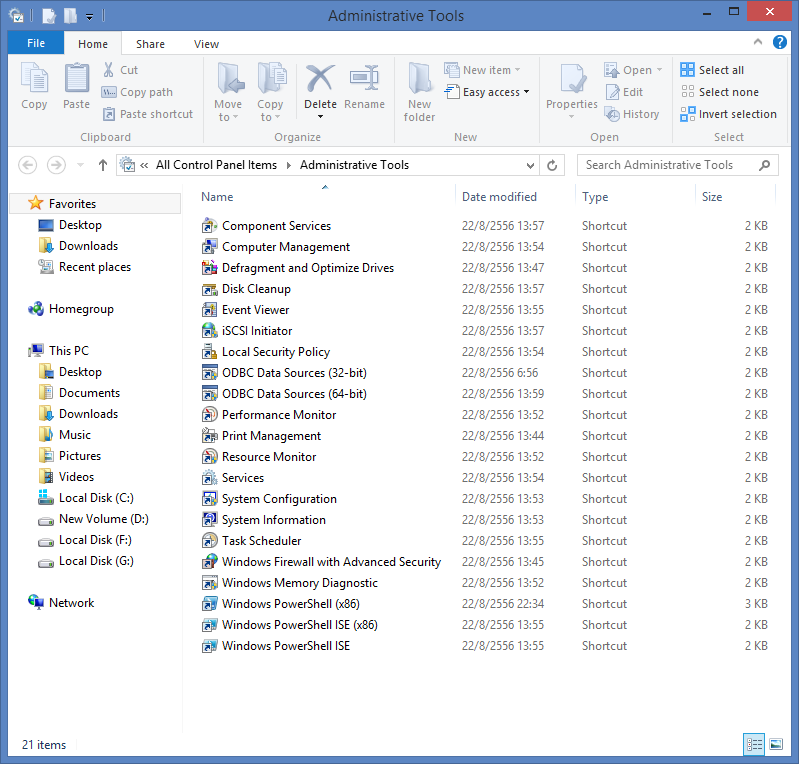Image resolution: width=799 pixels, height=764 pixels.
Task: Select Windows PowerShell ISE (x86) icon
Action: tap(209, 625)
